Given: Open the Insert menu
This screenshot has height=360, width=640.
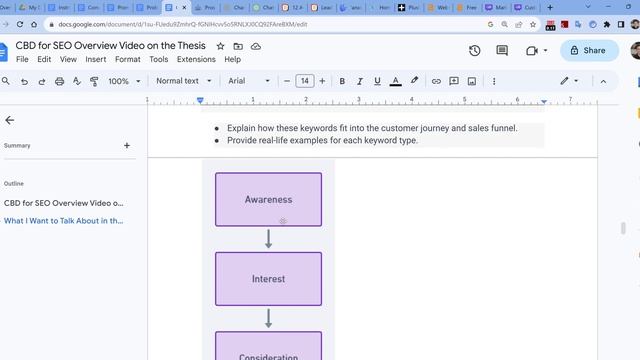Looking at the screenshot, I should coord(96,59).
